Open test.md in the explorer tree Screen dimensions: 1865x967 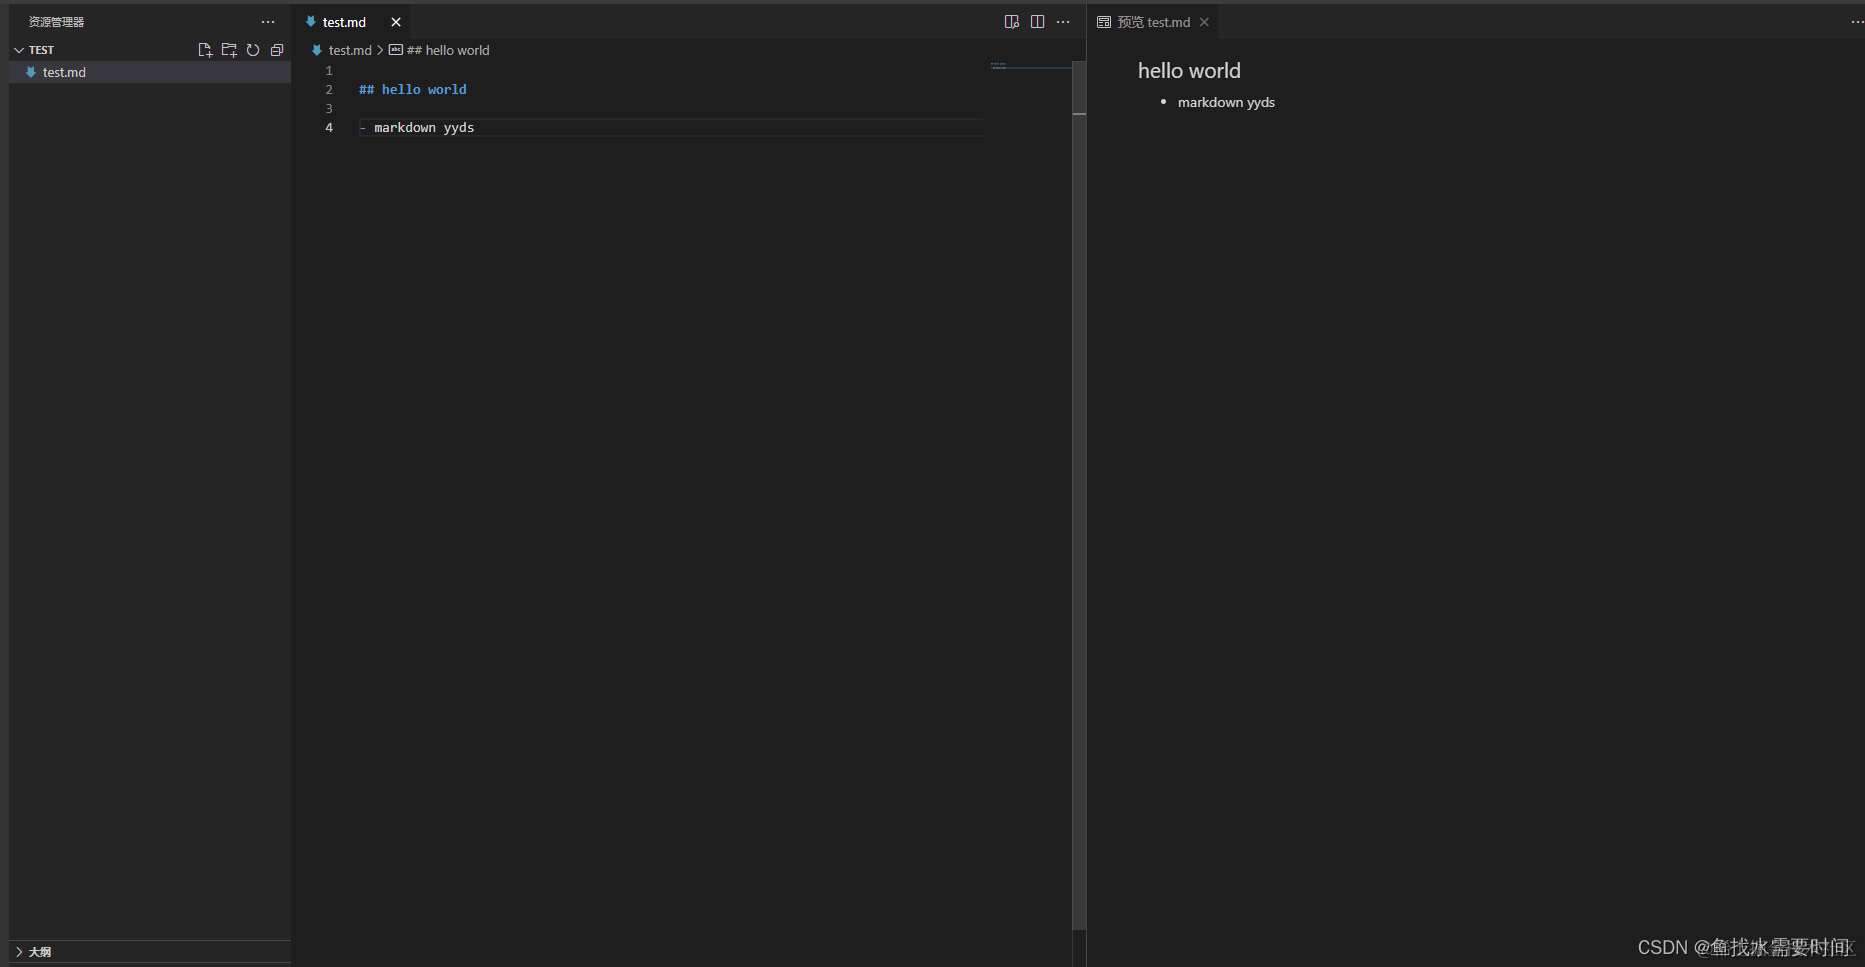coord(150,72)
